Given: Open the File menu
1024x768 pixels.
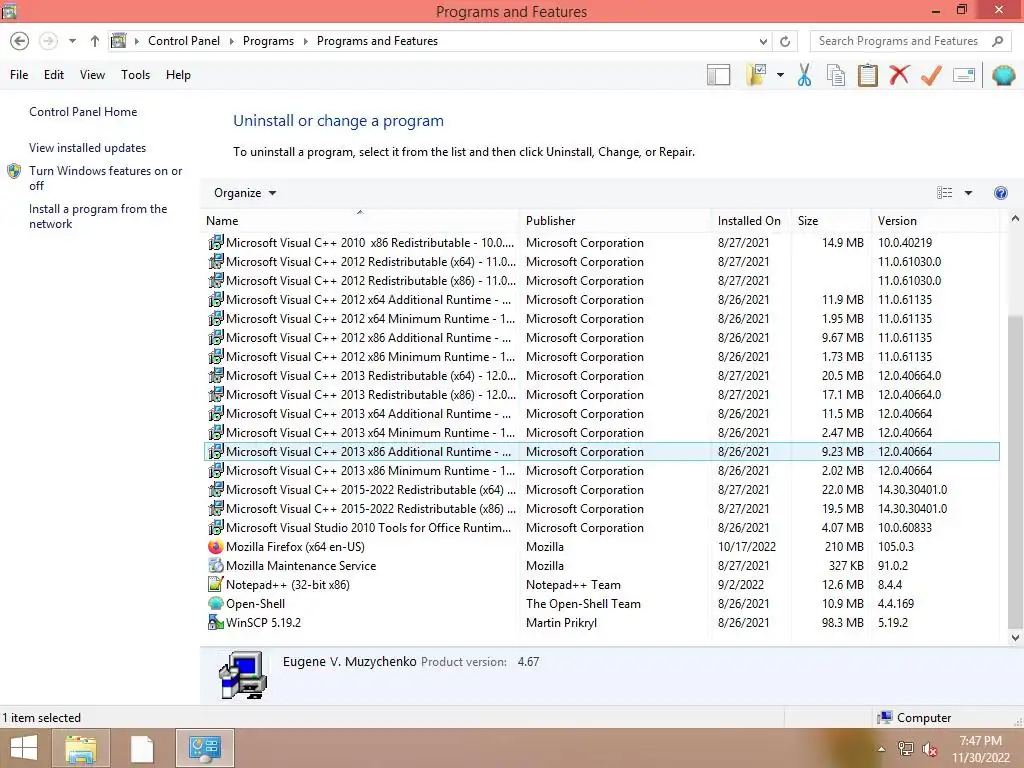Looking at the screenshot, I should [19, 74].
